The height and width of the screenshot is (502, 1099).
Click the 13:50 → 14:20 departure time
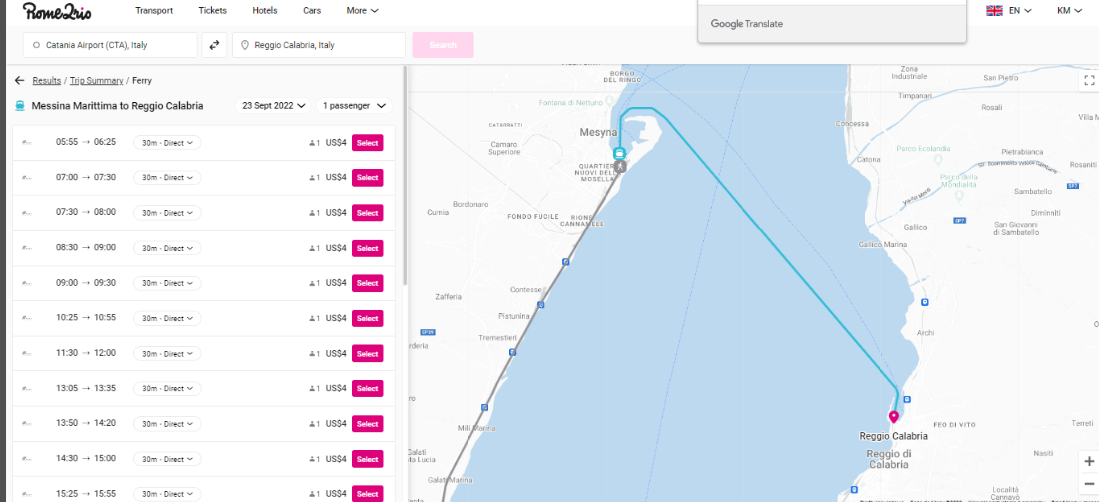tap(86, 423)
